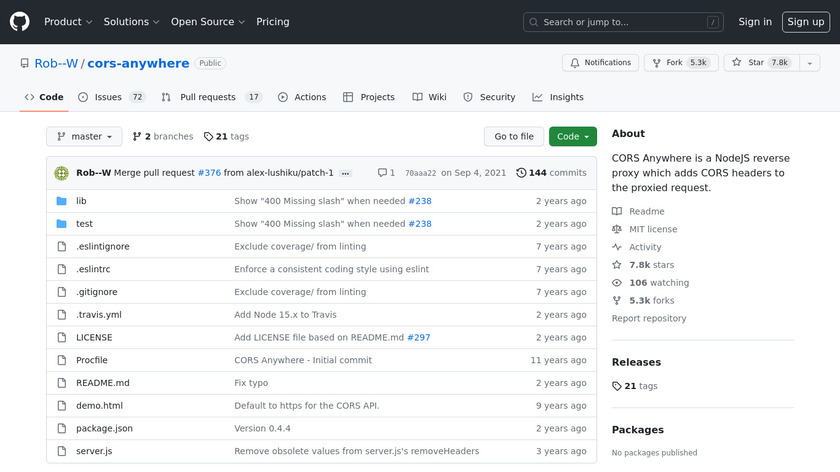Click the repository book icon beside Rob--W
The height and width of the screenshot is (472, 840).
point(25,63)
